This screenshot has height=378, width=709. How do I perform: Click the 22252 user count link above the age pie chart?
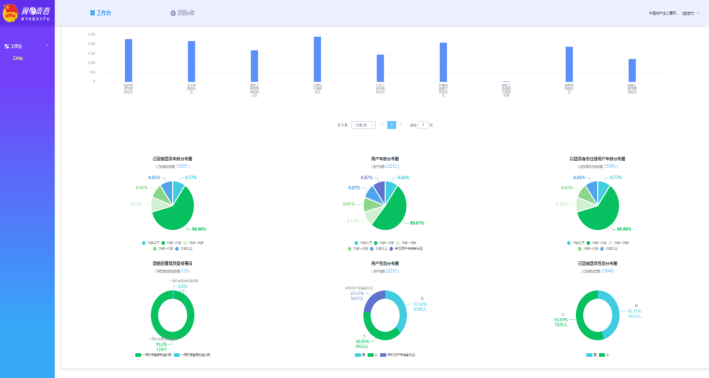click(x=392, y=166)
